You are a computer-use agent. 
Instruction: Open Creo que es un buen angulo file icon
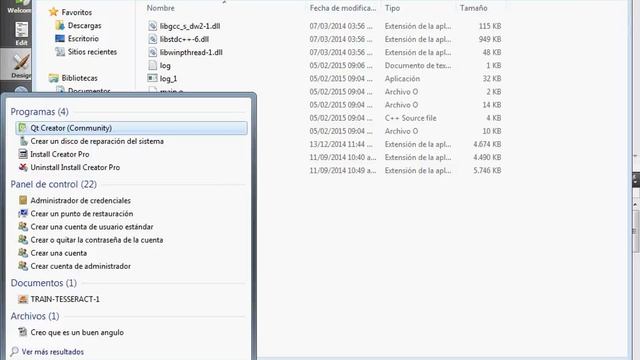[x=23, y=332]
